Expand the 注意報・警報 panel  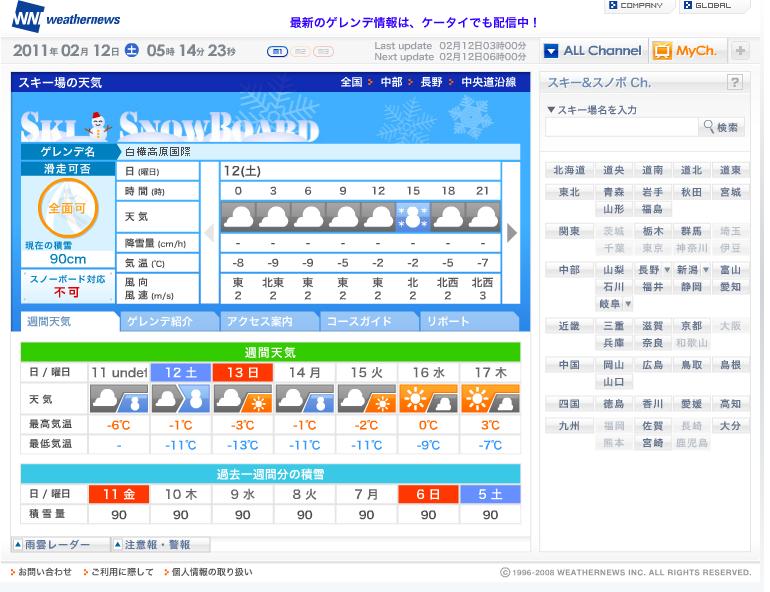pyautogui.click(x=161, y=544)
